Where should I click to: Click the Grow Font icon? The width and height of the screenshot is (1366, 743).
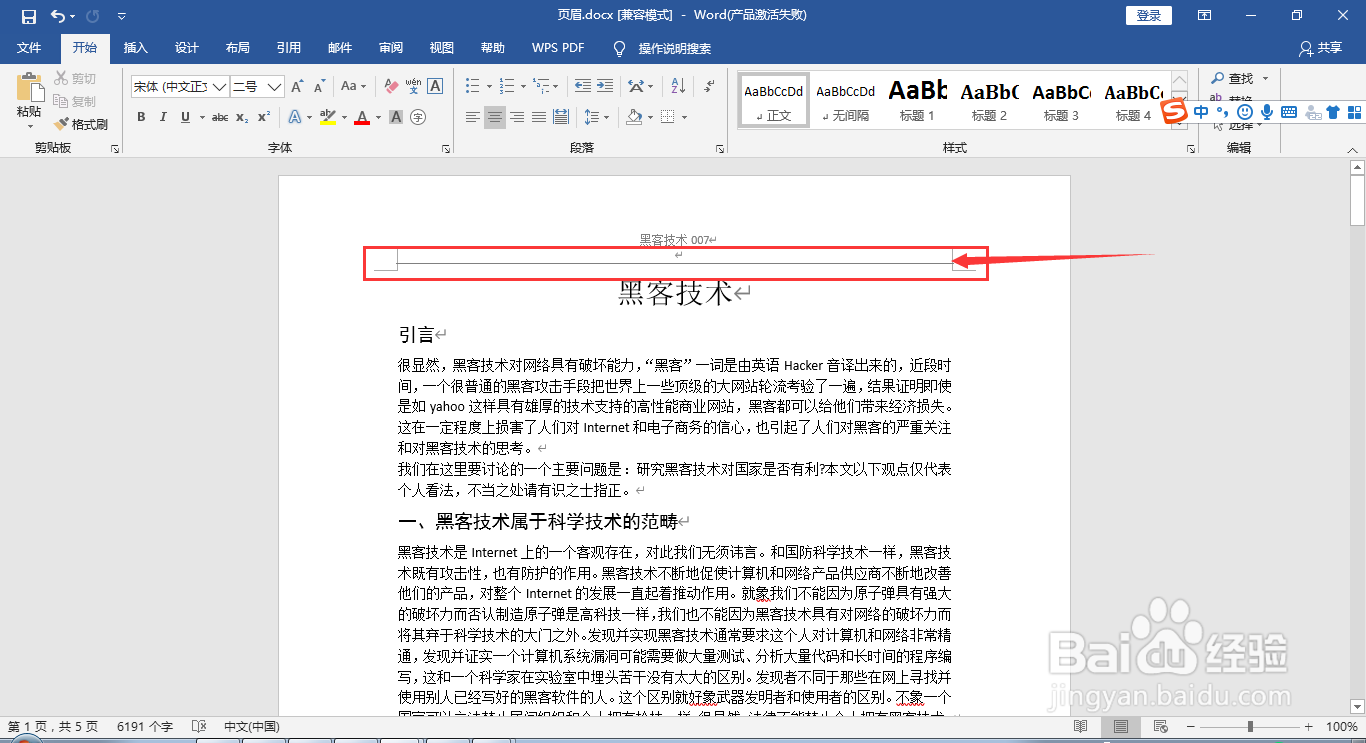click(297, 87)
